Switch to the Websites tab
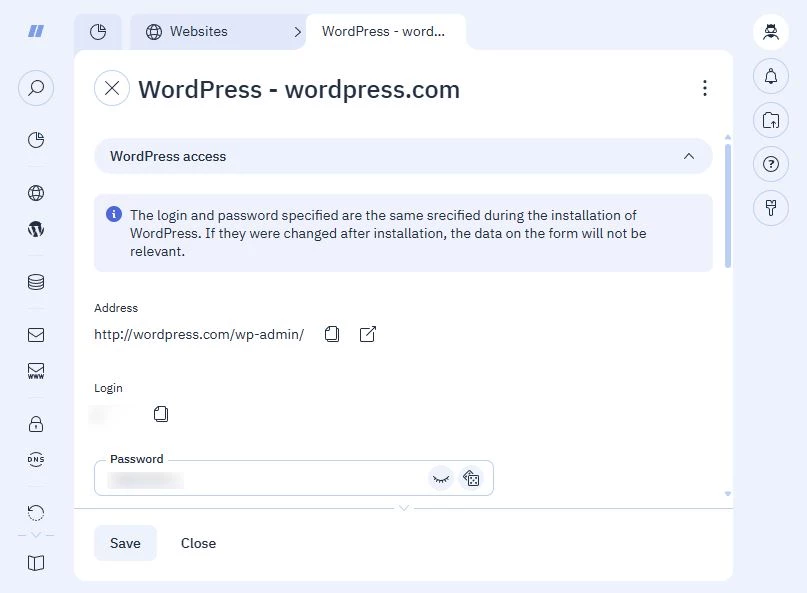This screenshot has width=807, height=593. 199,31
